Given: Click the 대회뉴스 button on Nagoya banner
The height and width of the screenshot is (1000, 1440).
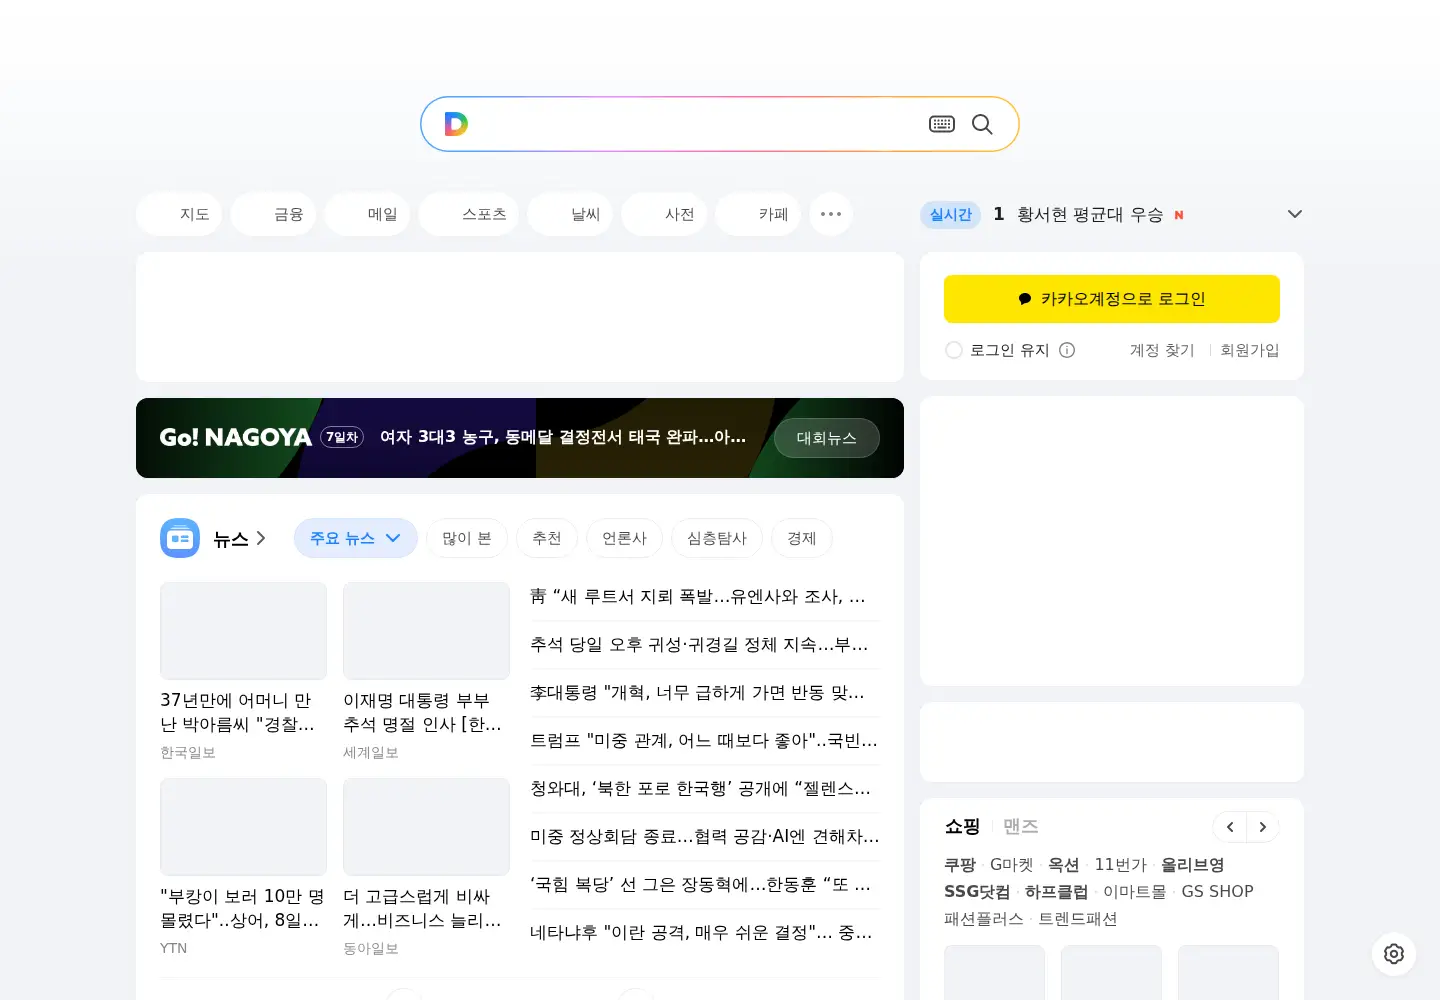Looking at the screenshot, I should pyautogui.click(x=827, y=438).
